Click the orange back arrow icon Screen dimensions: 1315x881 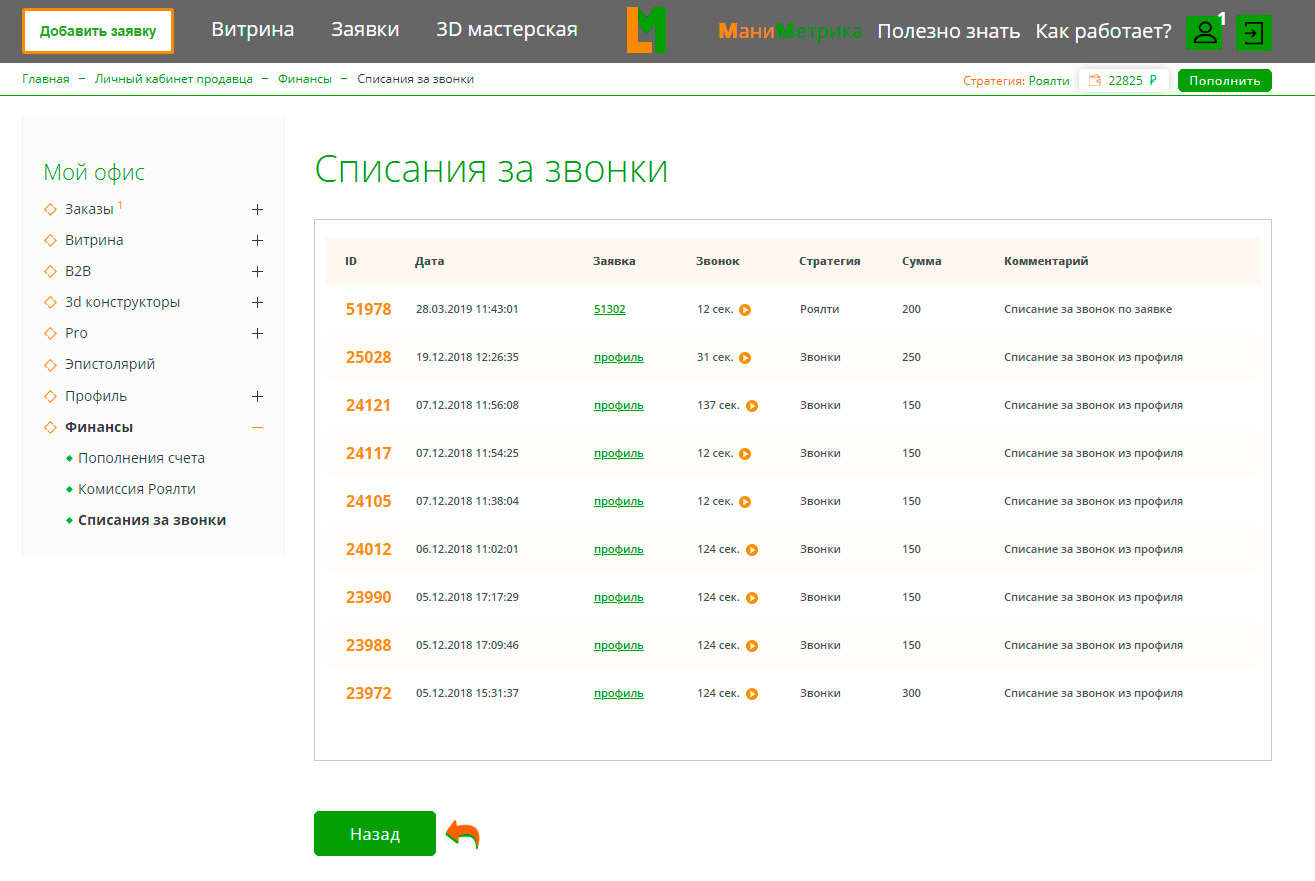(463, 834)
